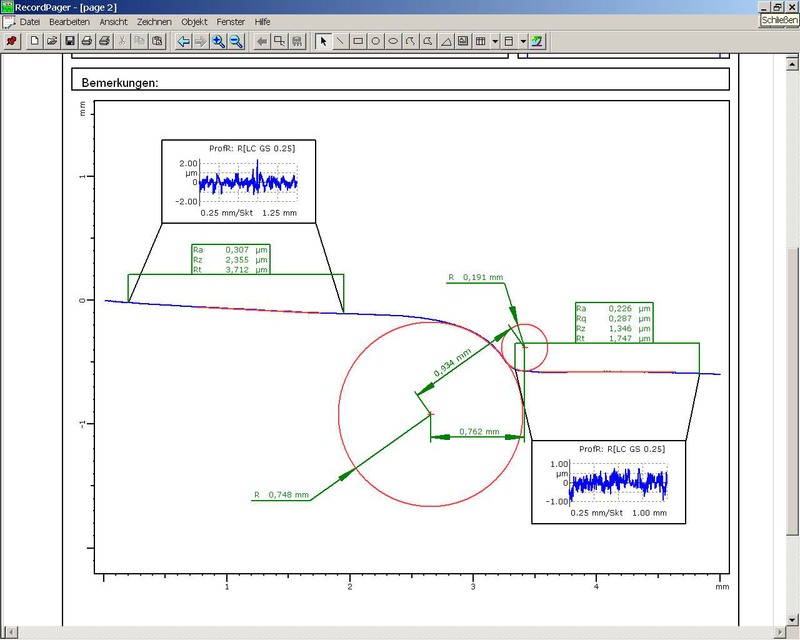Screen dimensions: 800x640
Task: Click the Zoom in magnifier
Action: point(218,41)
